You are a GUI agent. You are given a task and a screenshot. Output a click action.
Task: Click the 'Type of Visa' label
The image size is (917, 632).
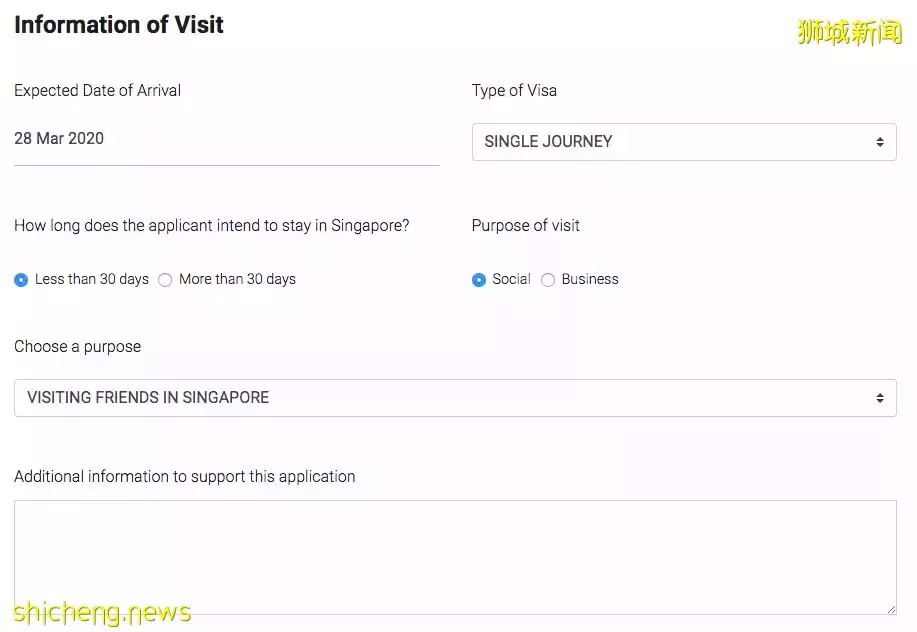tap(514, 91)
